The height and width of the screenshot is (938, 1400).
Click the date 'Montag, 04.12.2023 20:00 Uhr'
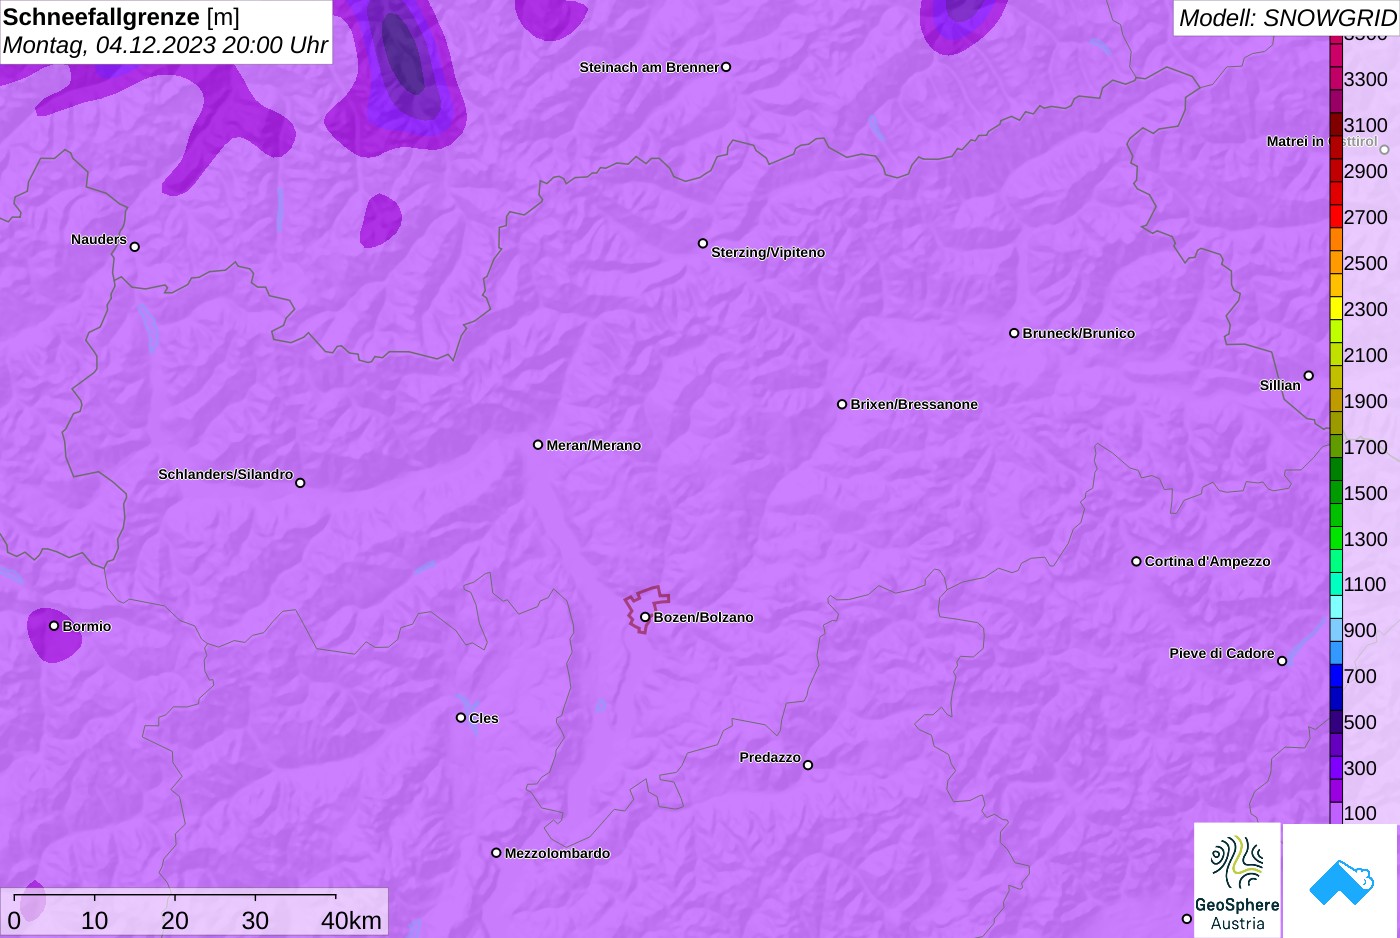165,45
